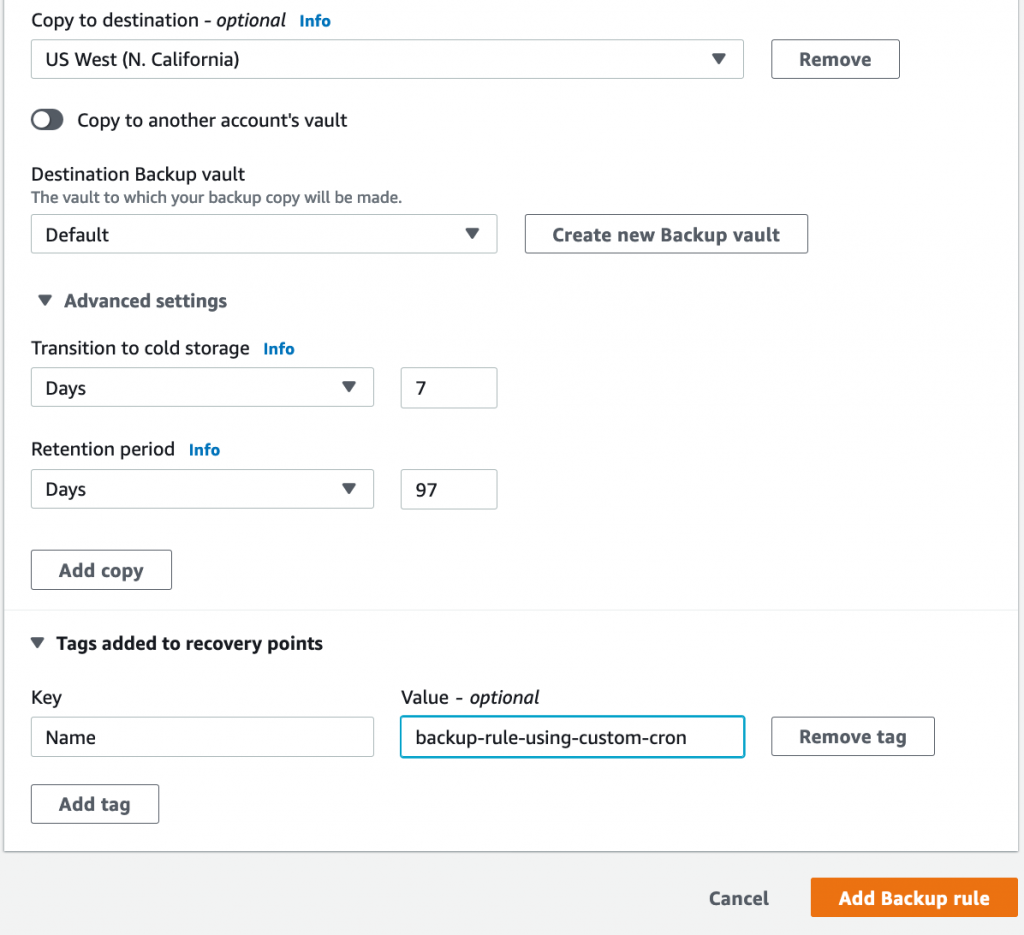Click the Advanced settings disclosure triangle

[43, 300]
